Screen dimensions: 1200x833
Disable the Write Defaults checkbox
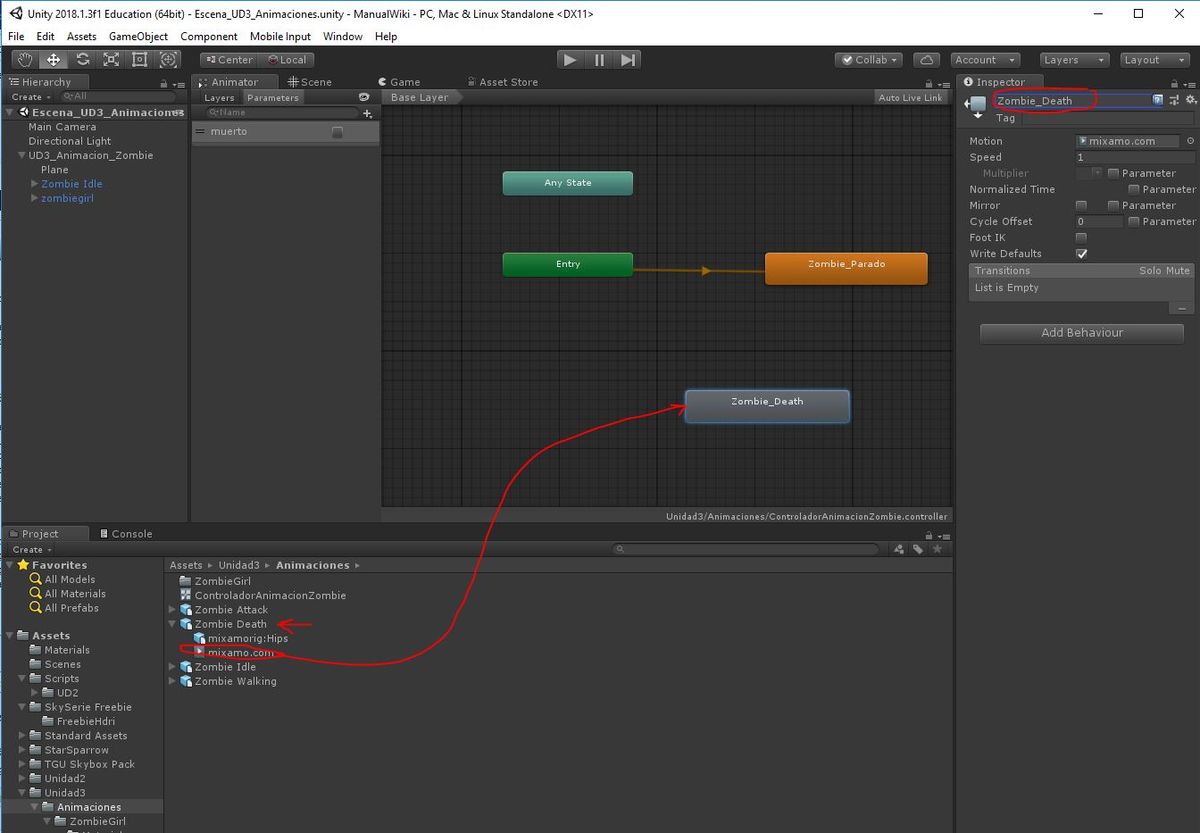point(1081,254)
